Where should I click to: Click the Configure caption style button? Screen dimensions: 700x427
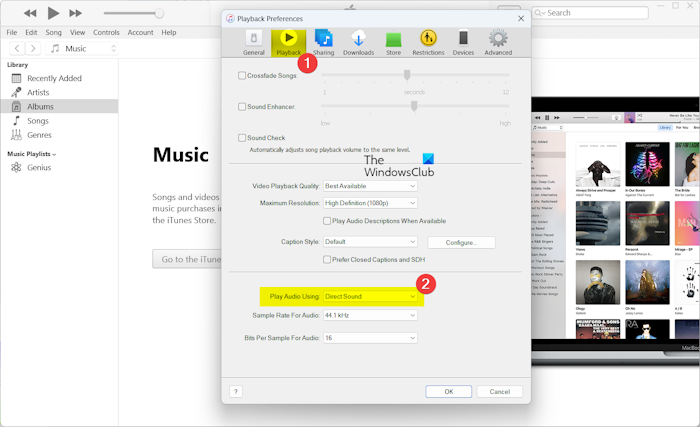pos(461,243)
